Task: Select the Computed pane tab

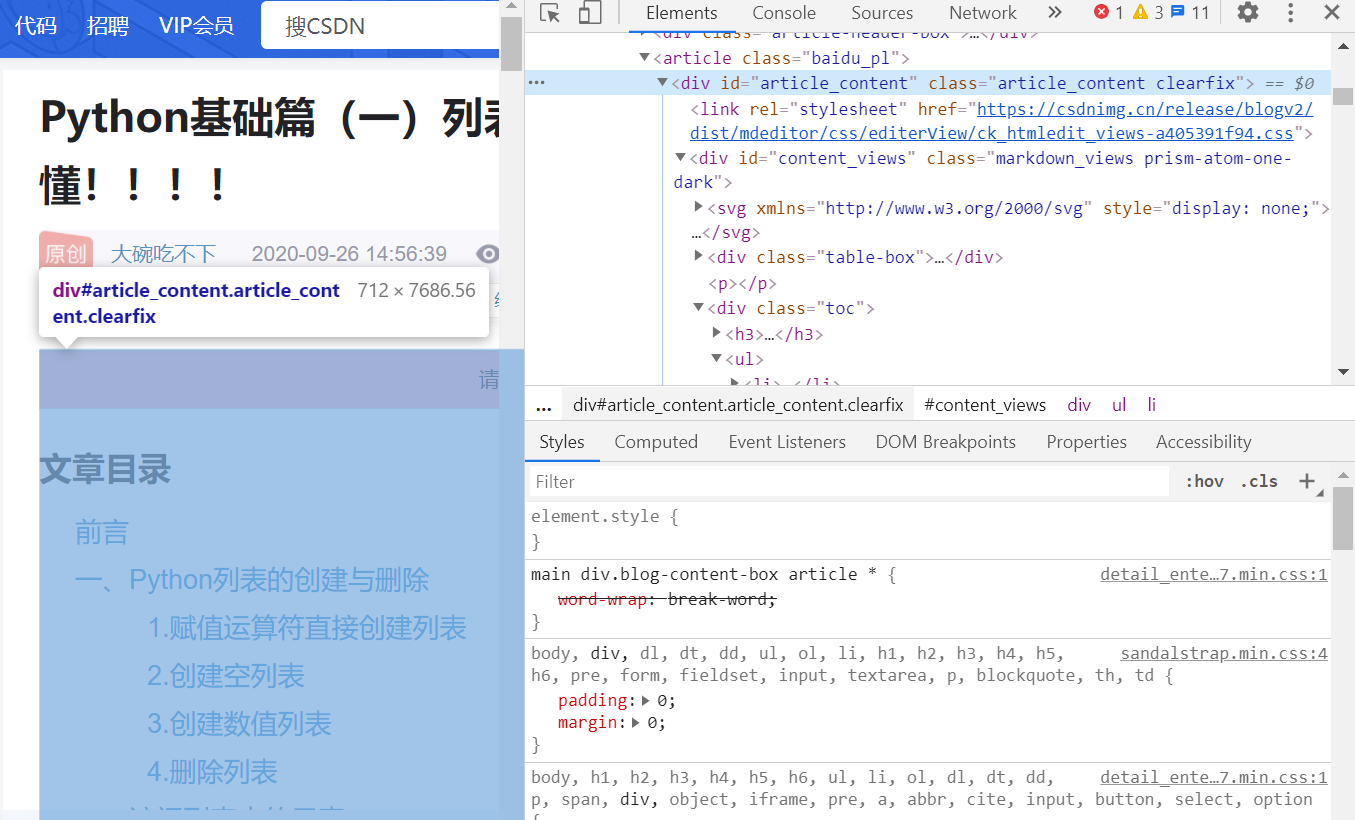Action: 656,442
